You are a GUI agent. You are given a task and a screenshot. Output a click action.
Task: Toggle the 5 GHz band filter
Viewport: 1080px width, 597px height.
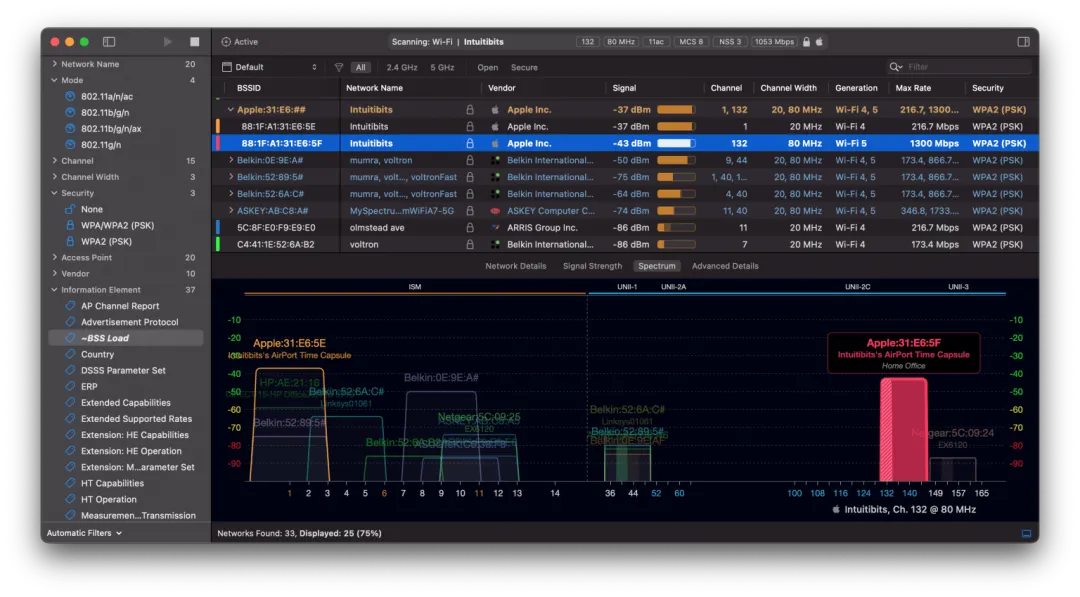click(442, 67)
